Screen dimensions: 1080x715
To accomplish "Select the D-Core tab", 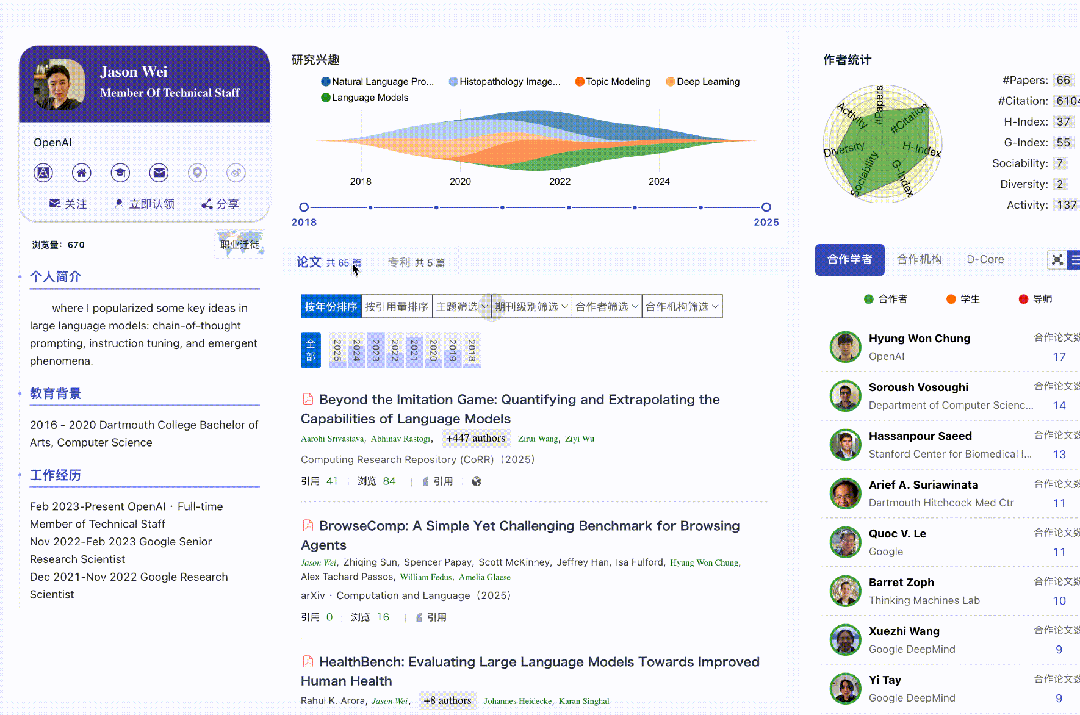I will 984,259.
